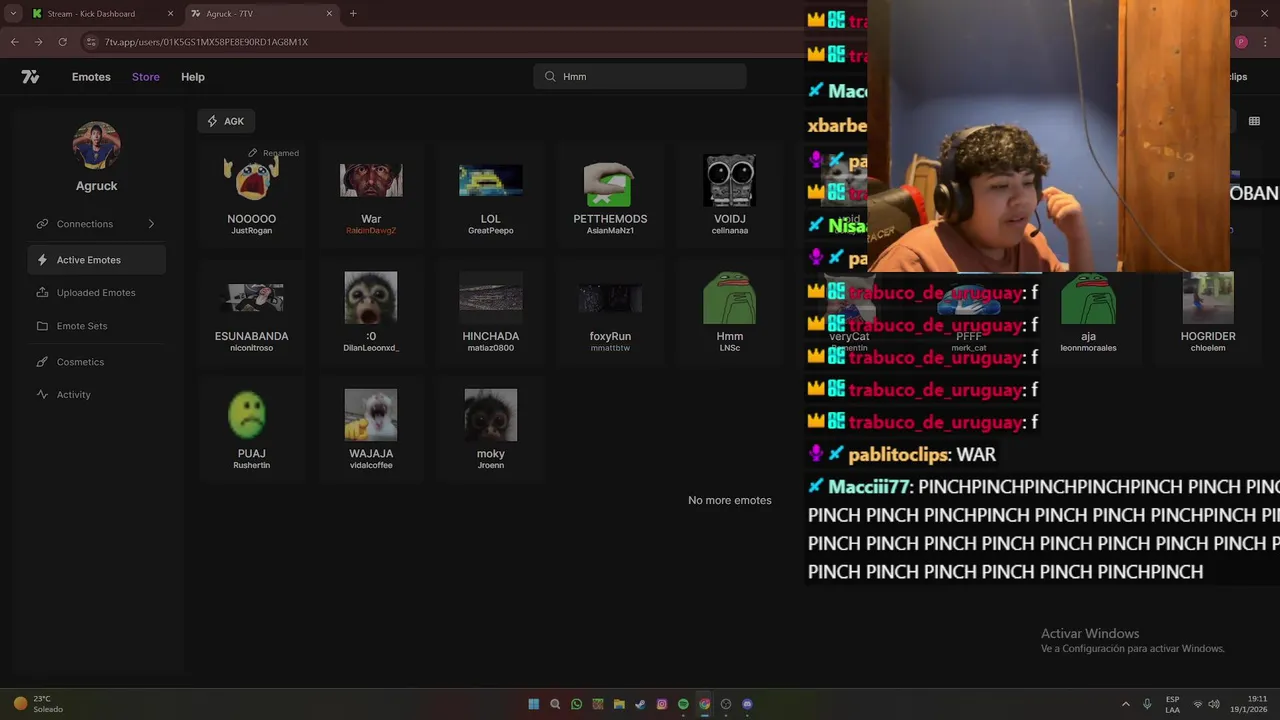Click the AGK emote set button

[226, 121]
